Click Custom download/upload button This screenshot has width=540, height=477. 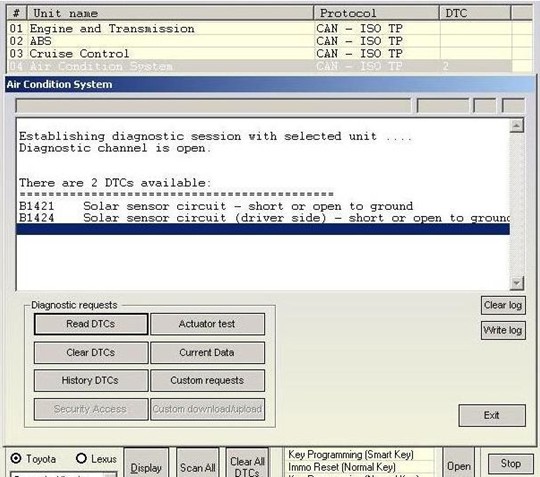(207, 409)
